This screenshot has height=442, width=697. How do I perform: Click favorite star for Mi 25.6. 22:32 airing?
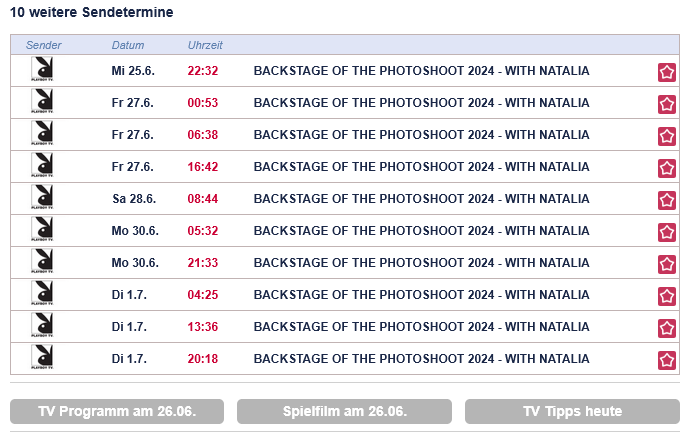[667, 72]
